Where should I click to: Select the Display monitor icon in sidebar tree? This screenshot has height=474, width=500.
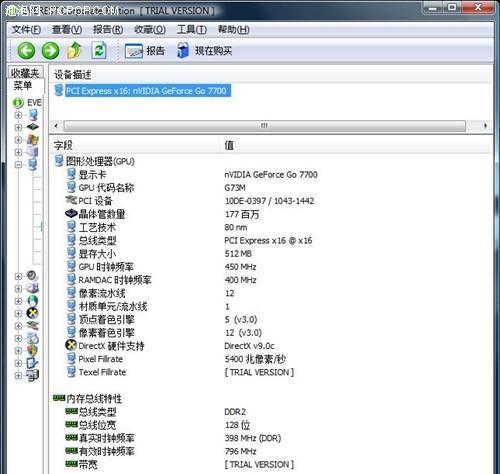(x=33, y=164)
